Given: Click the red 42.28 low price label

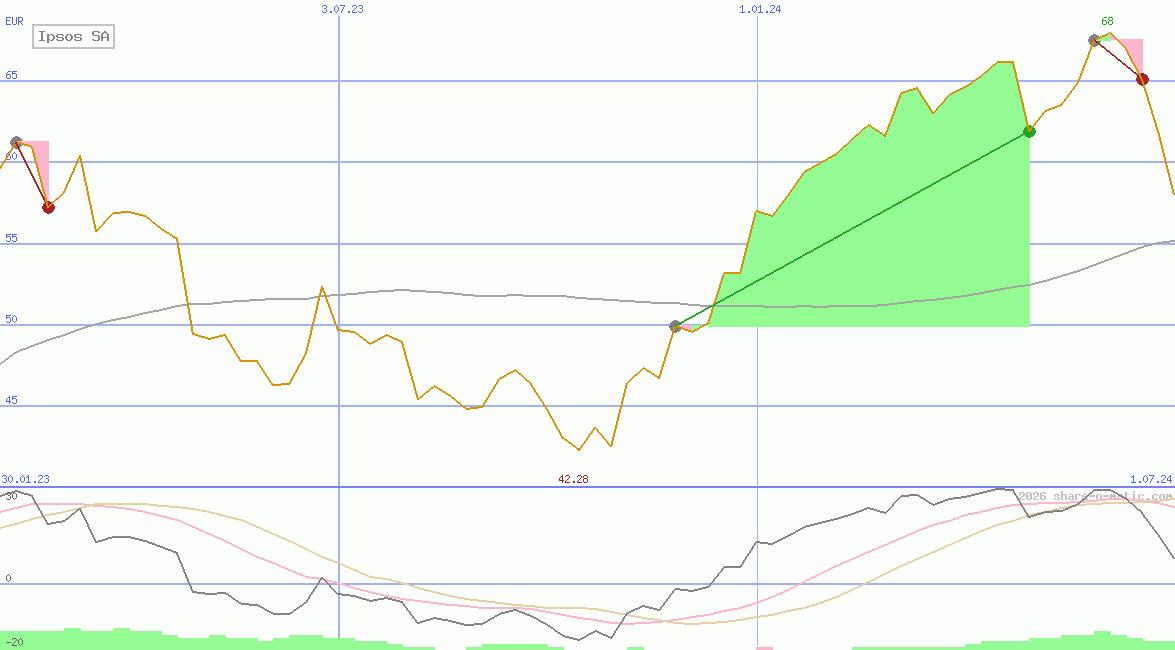Looking at the screenshot, I should [x=573, y=479].
